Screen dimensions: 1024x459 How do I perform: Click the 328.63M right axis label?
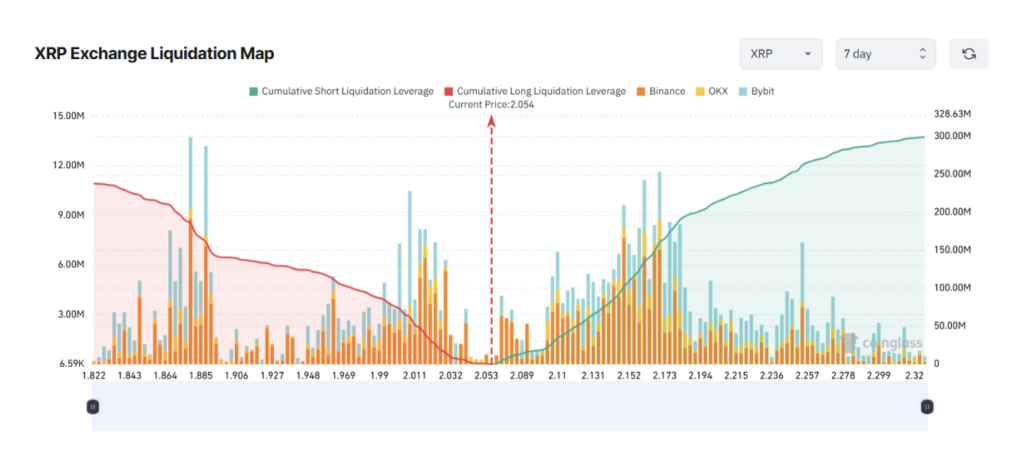point(951,115)
